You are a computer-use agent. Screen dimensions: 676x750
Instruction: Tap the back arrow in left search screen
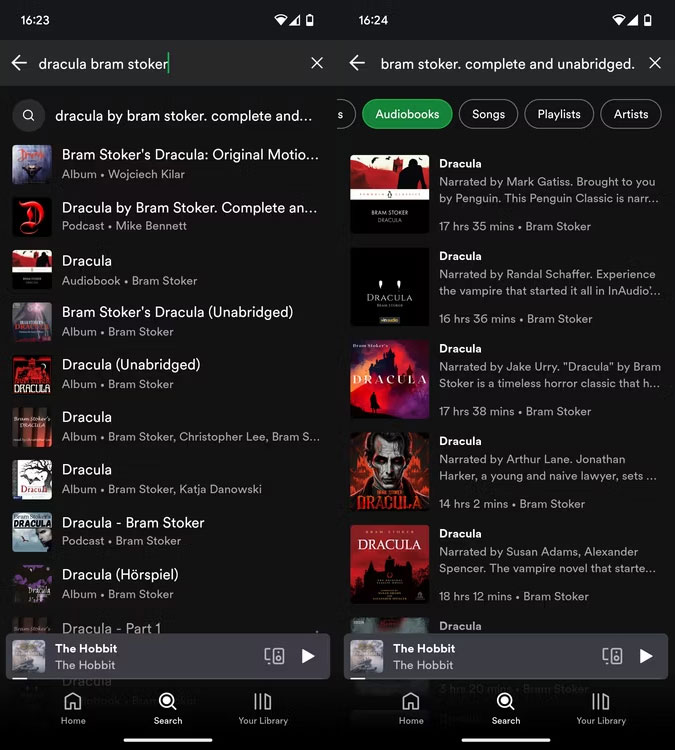19,63
